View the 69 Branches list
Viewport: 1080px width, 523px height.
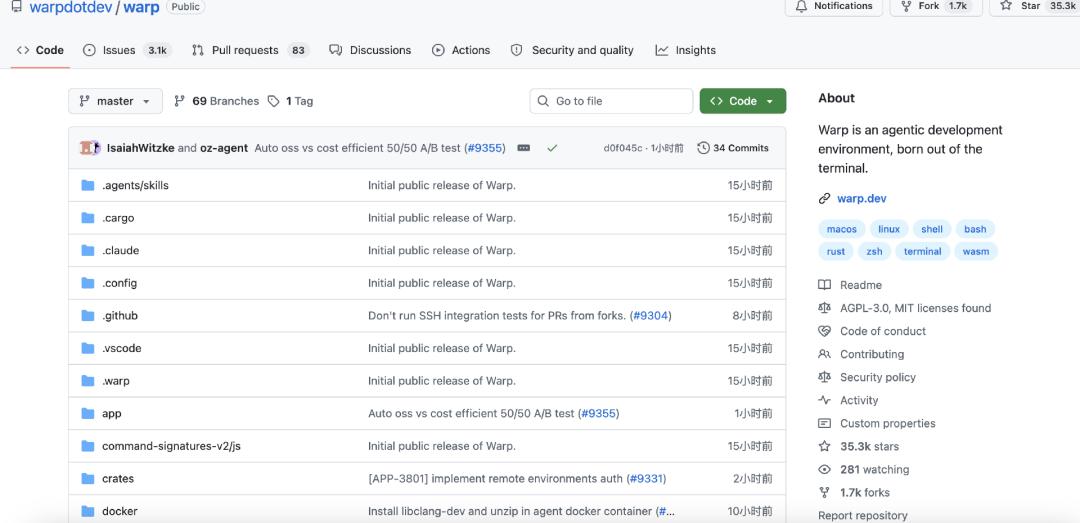(216, 101)
